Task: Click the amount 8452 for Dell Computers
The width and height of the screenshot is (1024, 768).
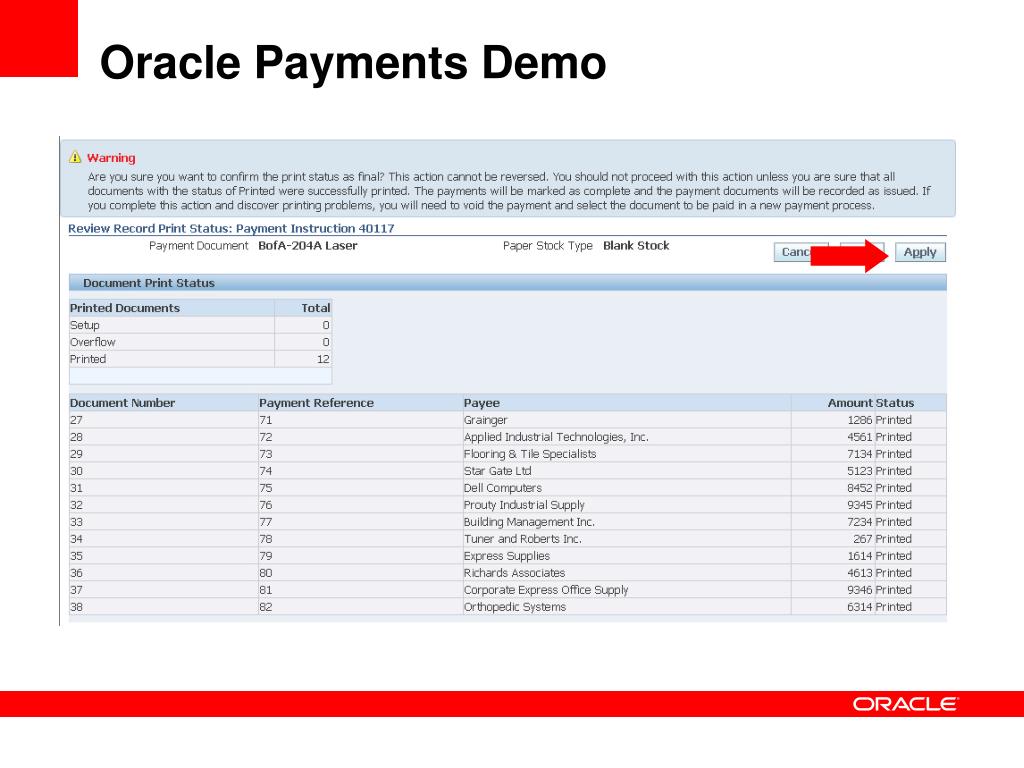Action: coord(859,488)
